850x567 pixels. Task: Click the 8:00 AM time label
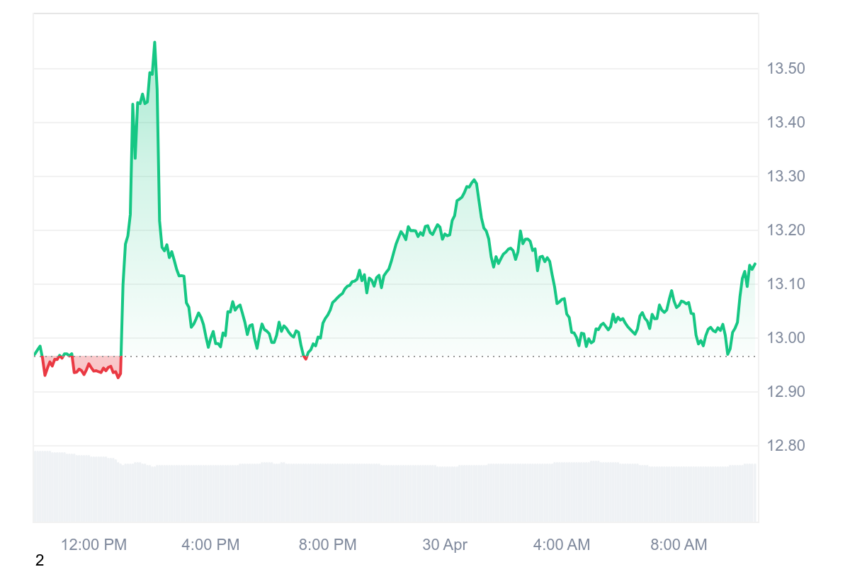pyautogui.click(x=679, y=545)
